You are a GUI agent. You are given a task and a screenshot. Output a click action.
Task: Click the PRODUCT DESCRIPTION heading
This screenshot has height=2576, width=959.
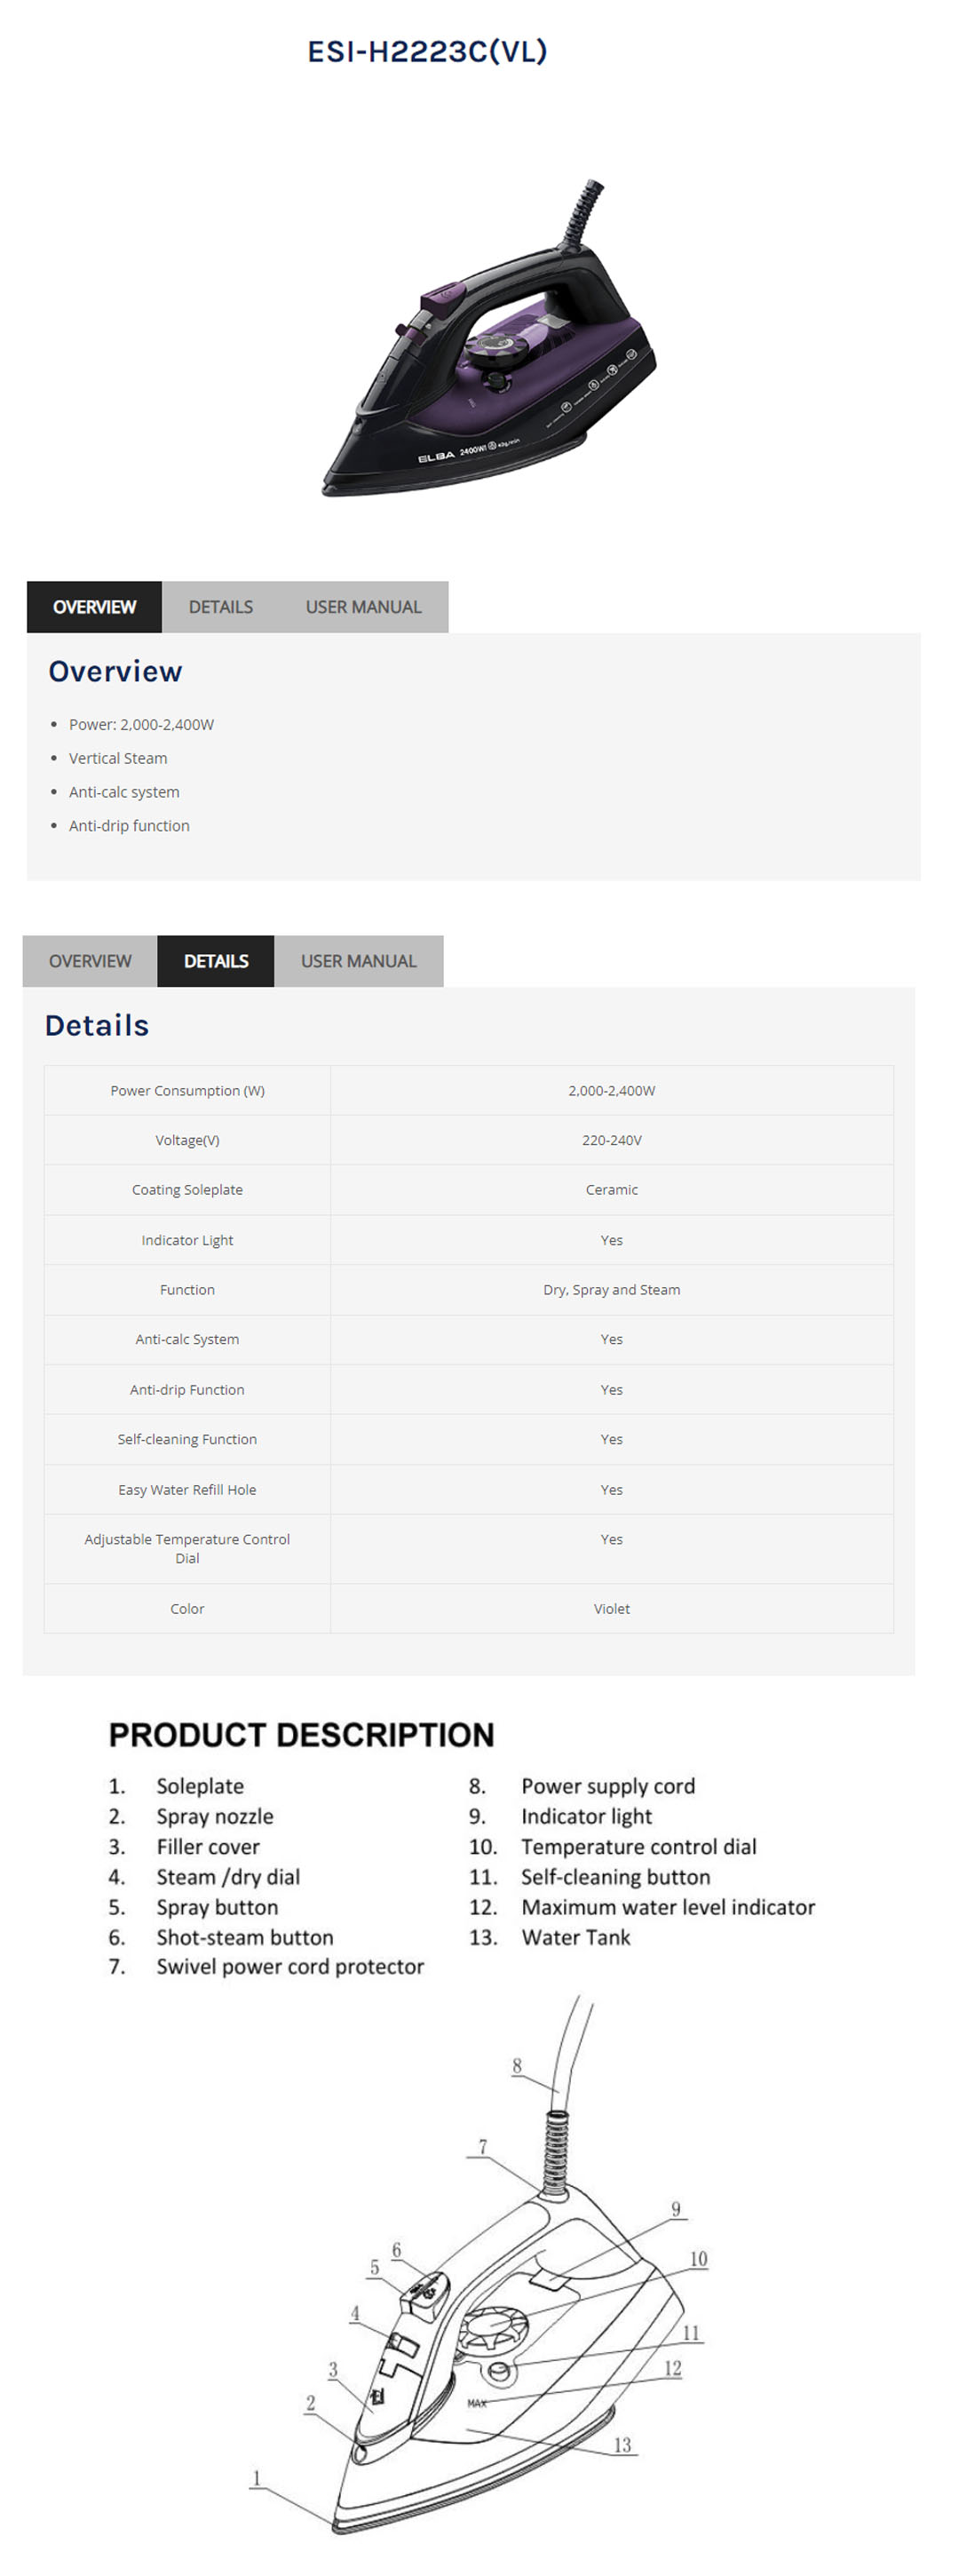point(301,1735)
